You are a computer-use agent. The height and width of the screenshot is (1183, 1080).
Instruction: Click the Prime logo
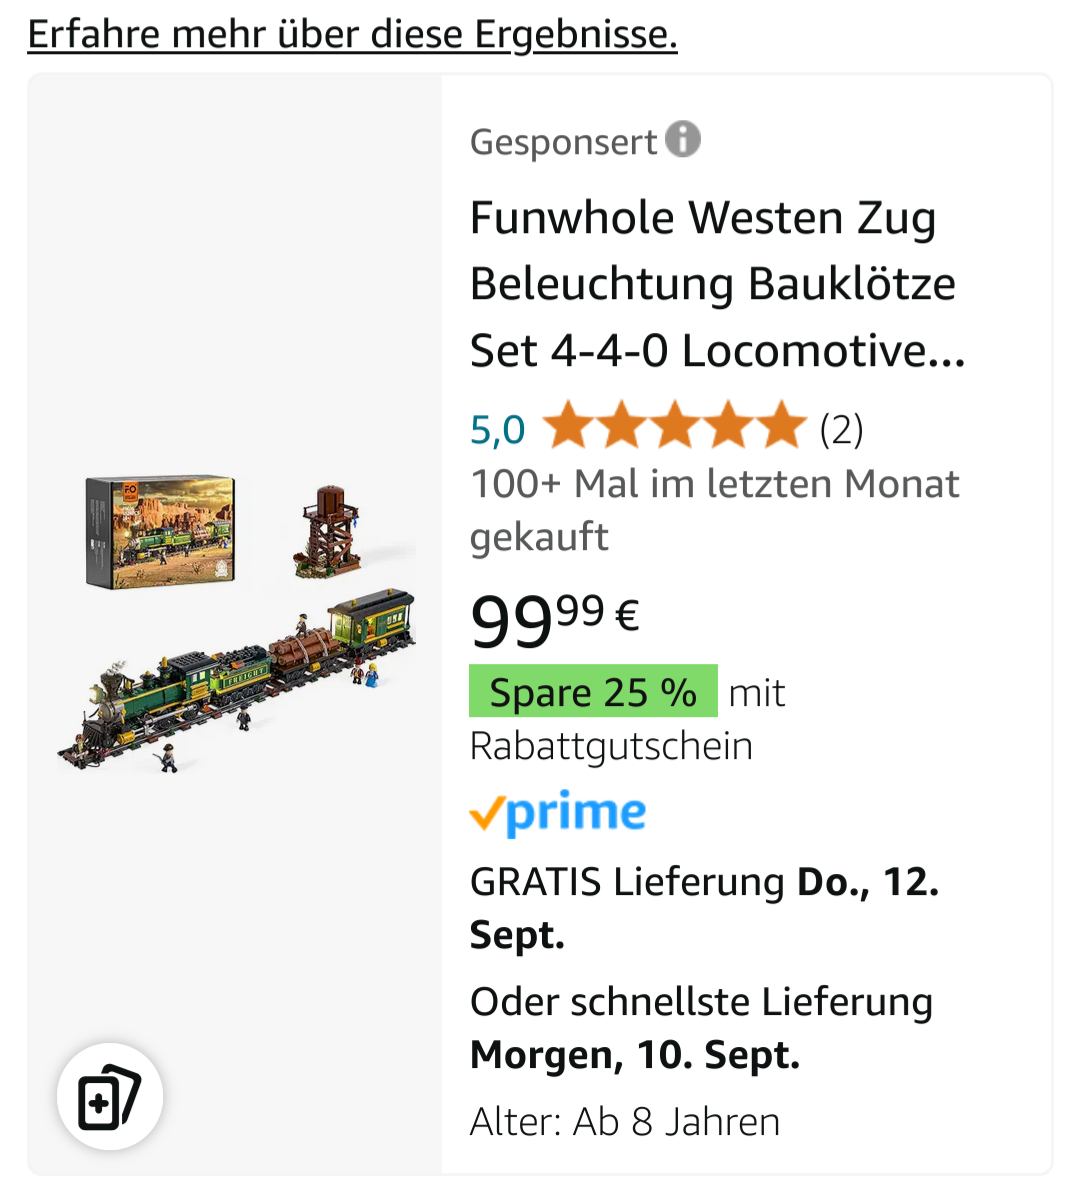click(x=576, y=813)
